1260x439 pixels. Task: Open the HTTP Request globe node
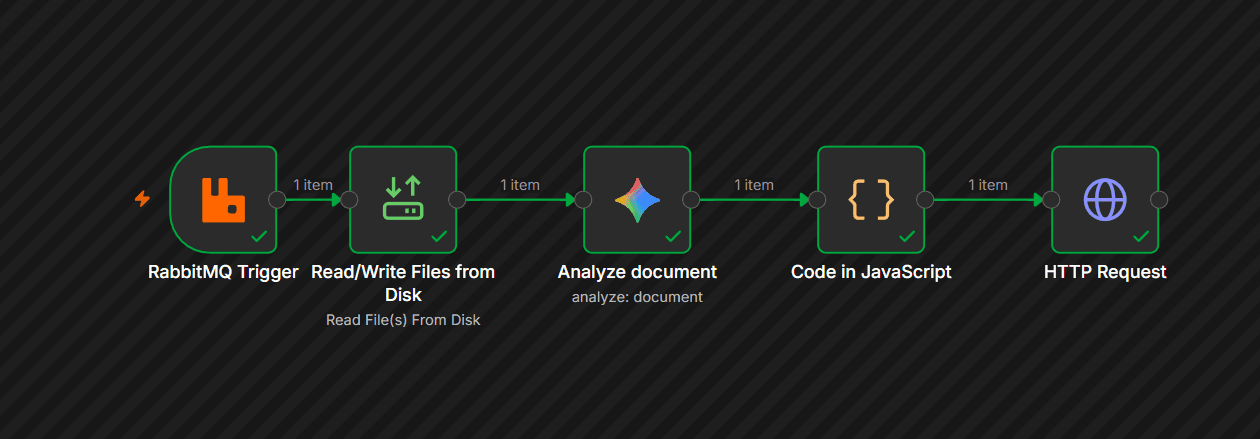[x=1105, y=200]
